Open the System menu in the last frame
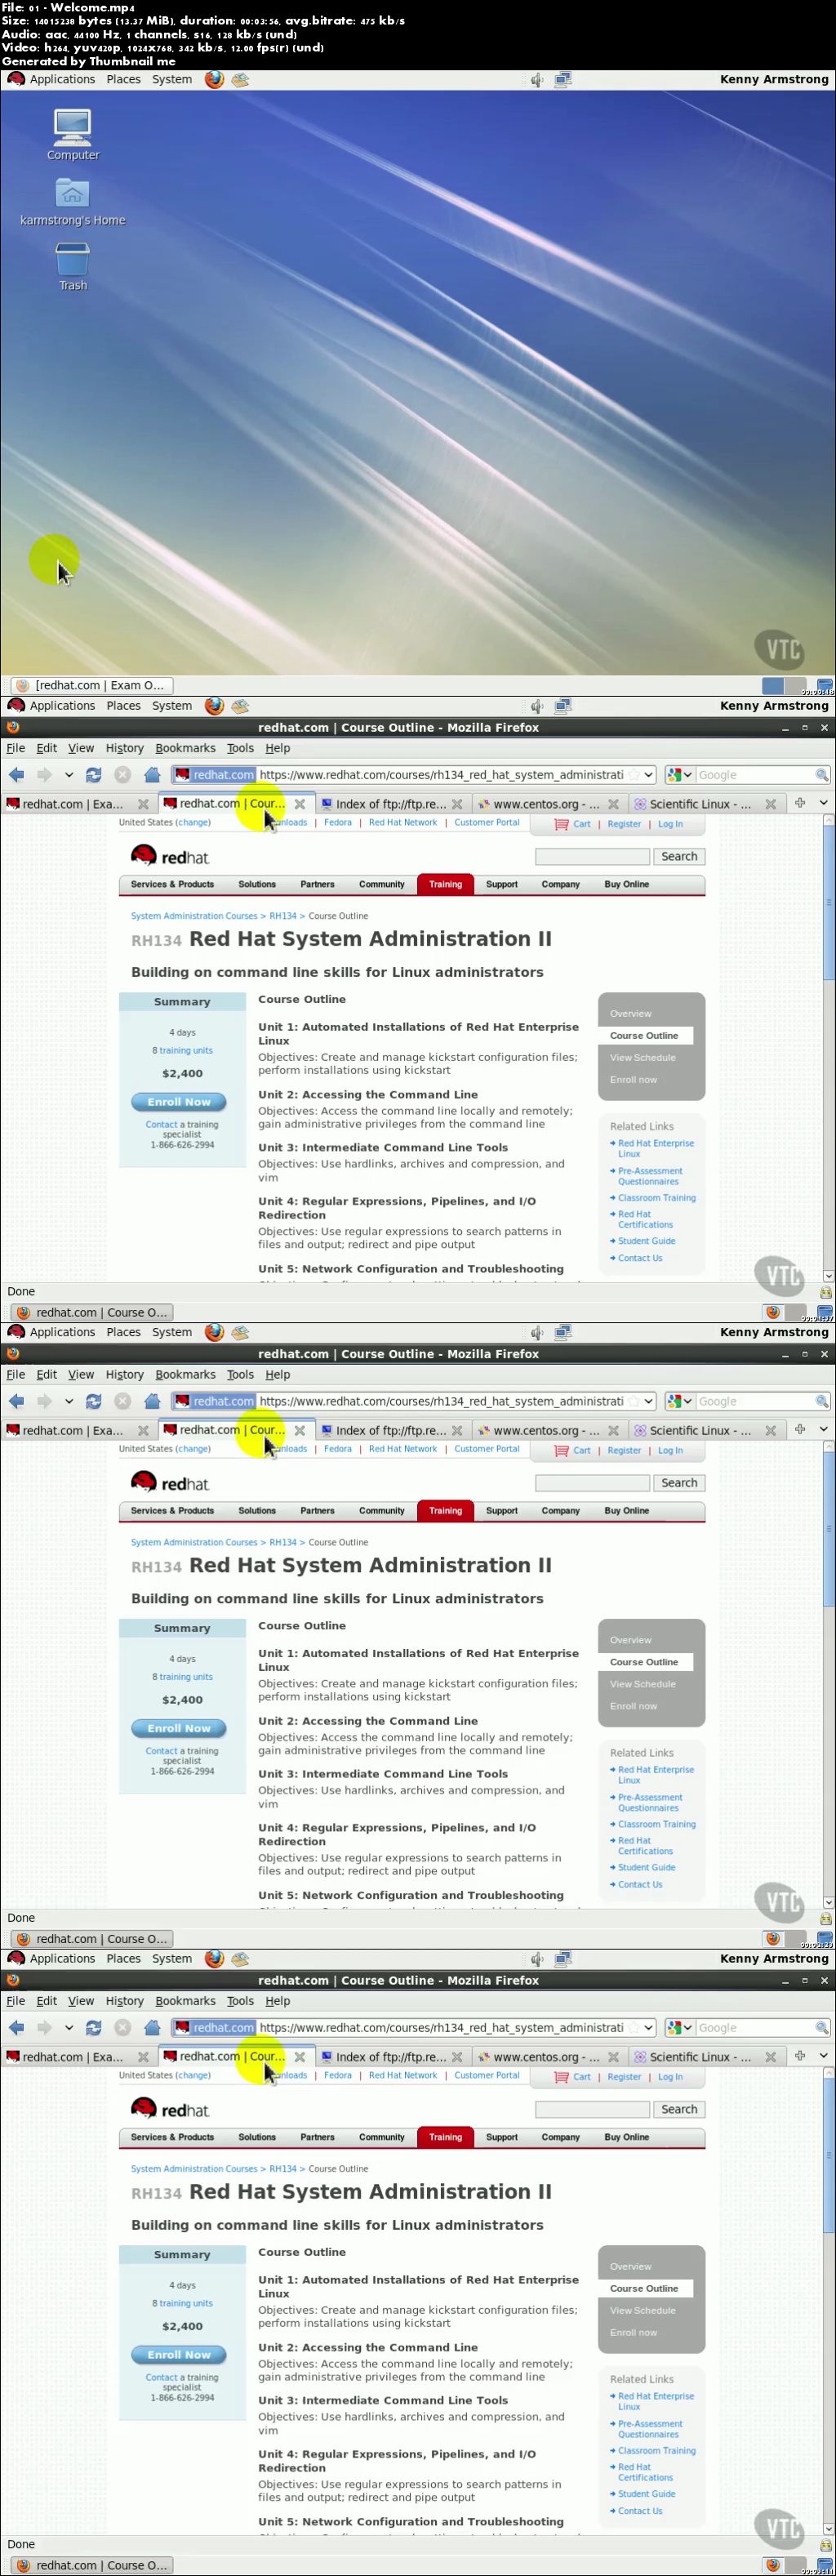836x2576 pixels. tap(172, 1958)
